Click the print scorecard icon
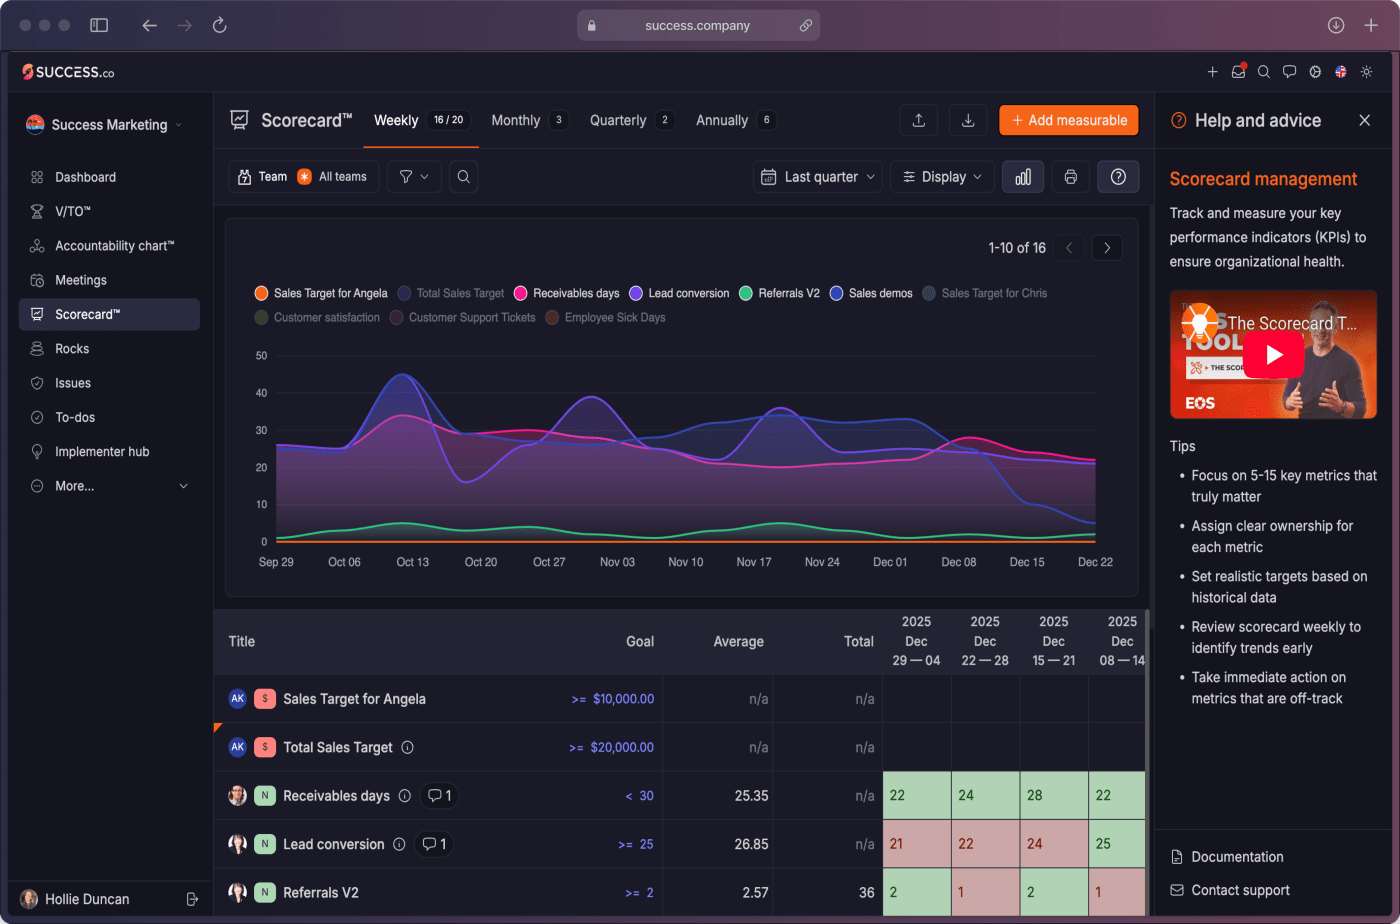The image size is (1400, 924). (1070, 177)
